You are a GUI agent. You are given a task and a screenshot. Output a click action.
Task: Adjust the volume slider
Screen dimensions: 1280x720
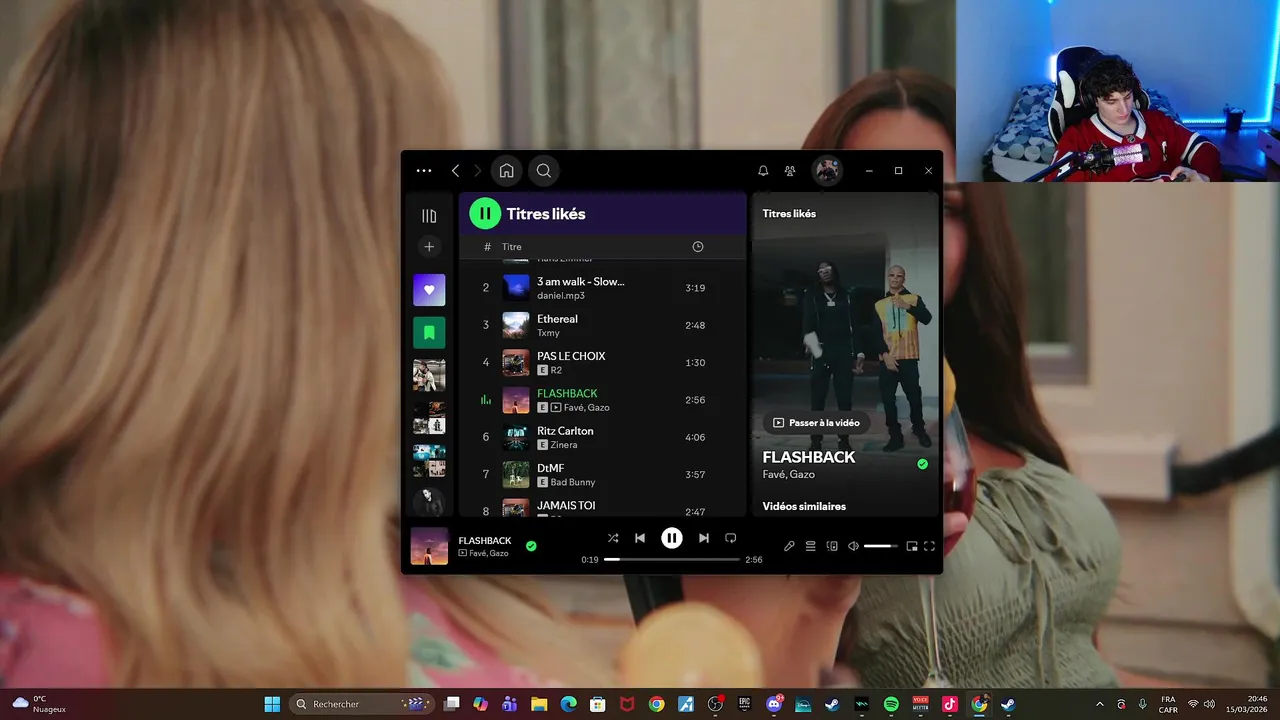[x=881, y=546]
